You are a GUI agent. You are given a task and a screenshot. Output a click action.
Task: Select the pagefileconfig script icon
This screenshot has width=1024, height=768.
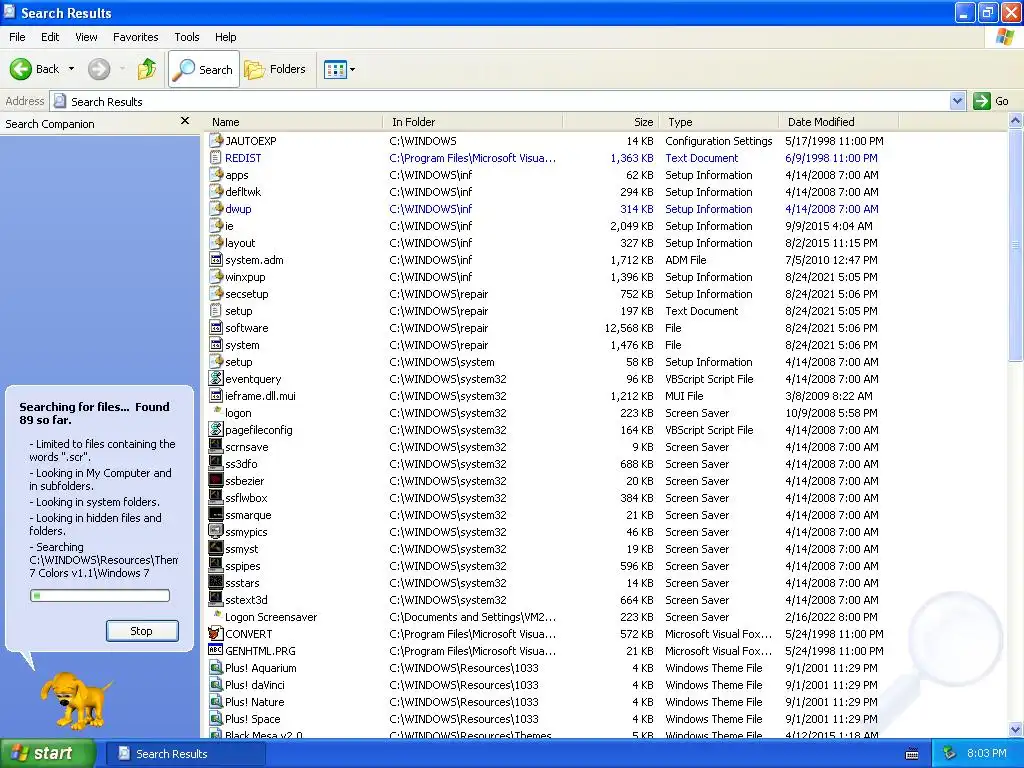point(216,429)
